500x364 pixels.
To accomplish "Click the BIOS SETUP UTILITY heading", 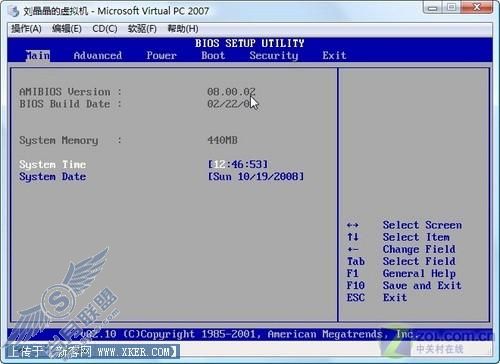I will coord(250,43).
